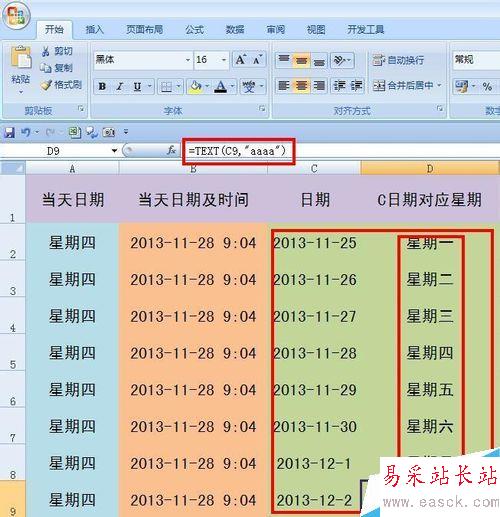This screenshot has width=500, height=517.
Task: Switch to the 开发工具 Developer tab
Action: click(366, 30)
